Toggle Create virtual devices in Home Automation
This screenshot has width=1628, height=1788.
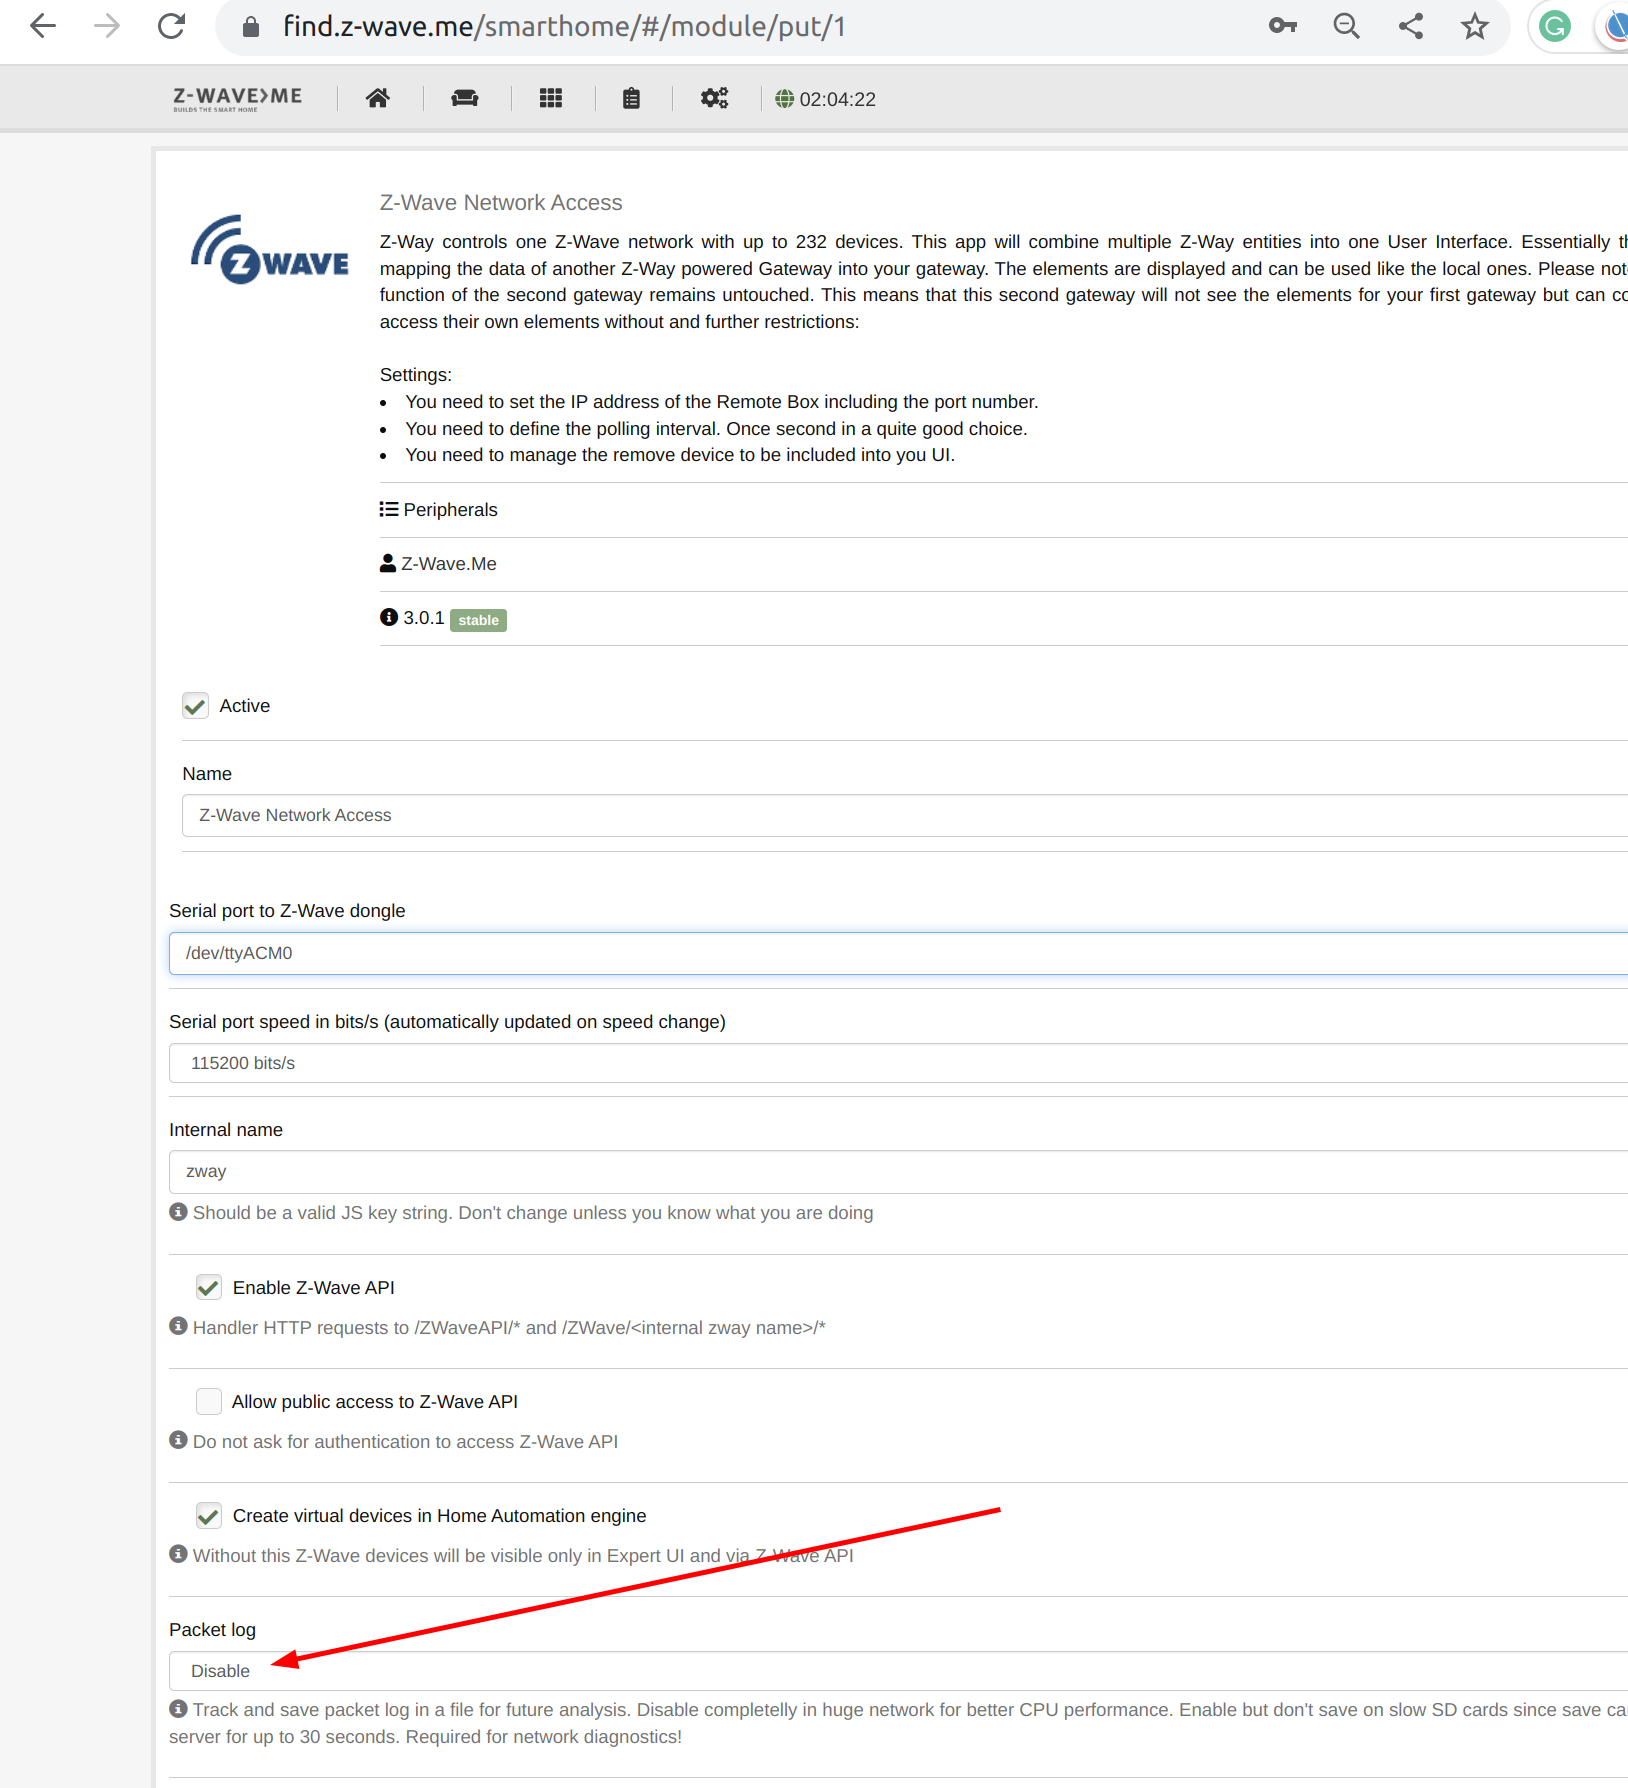tap(209, 1516)
